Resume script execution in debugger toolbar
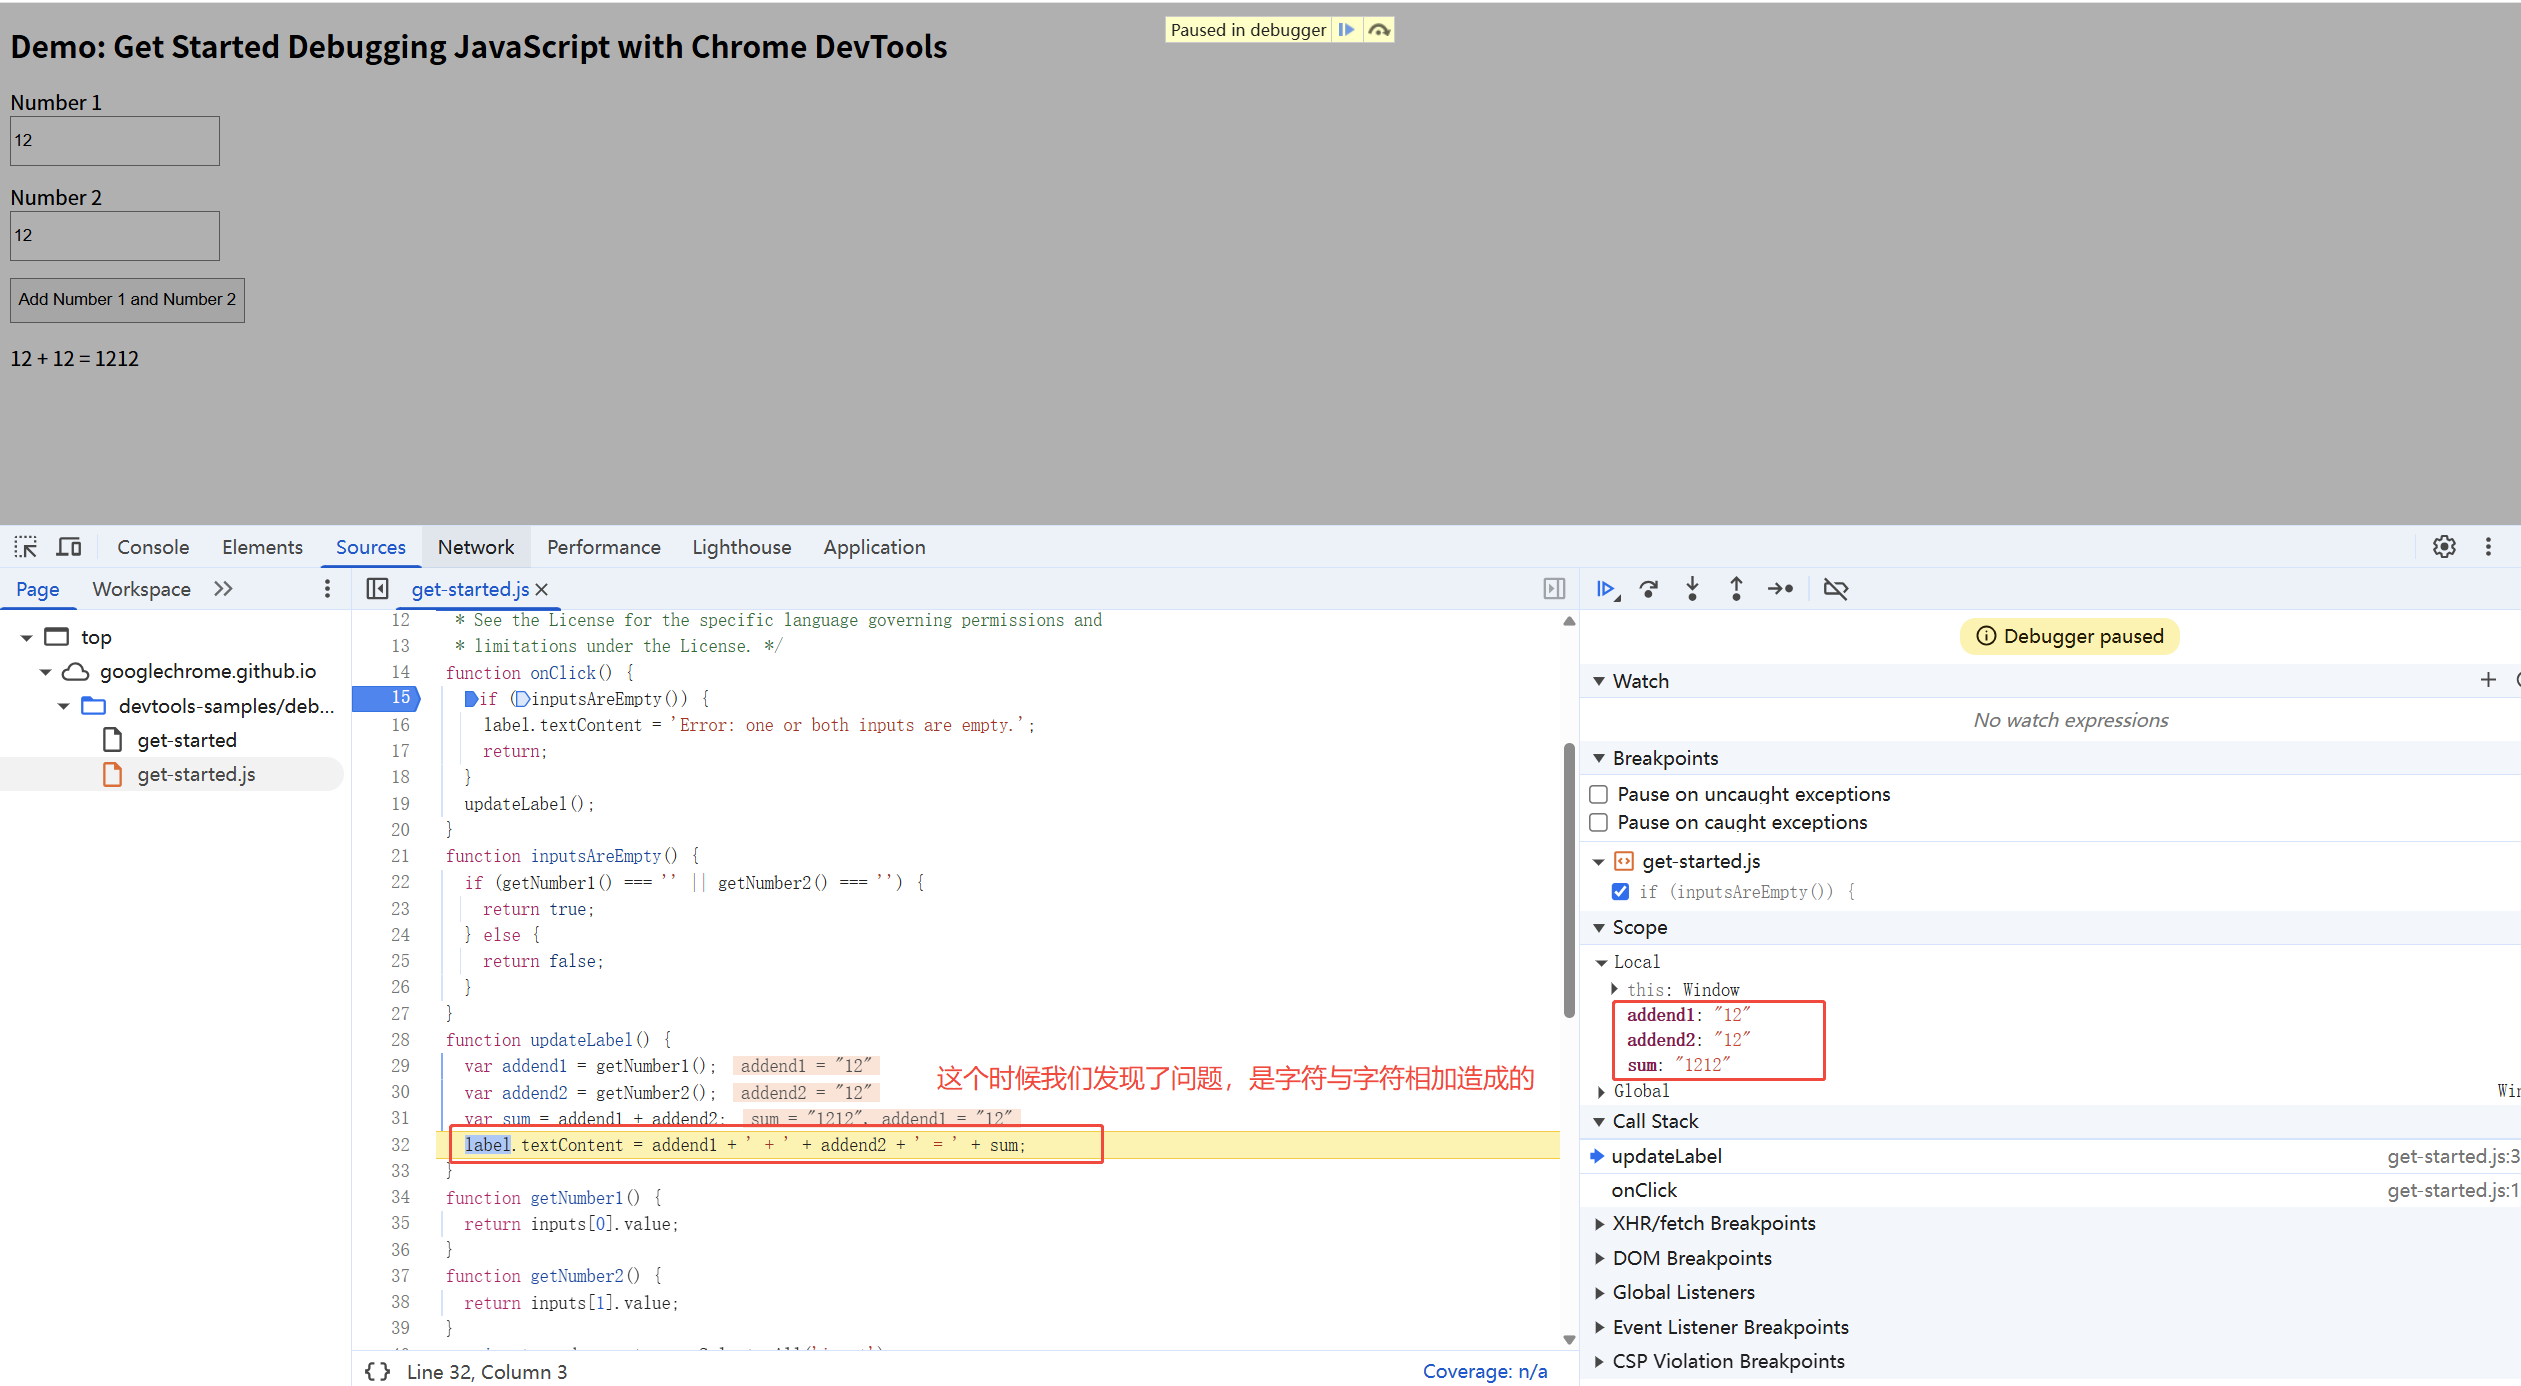Image resolution: width=2521 pixels, height=1386 pixels. pos(1606,589)
